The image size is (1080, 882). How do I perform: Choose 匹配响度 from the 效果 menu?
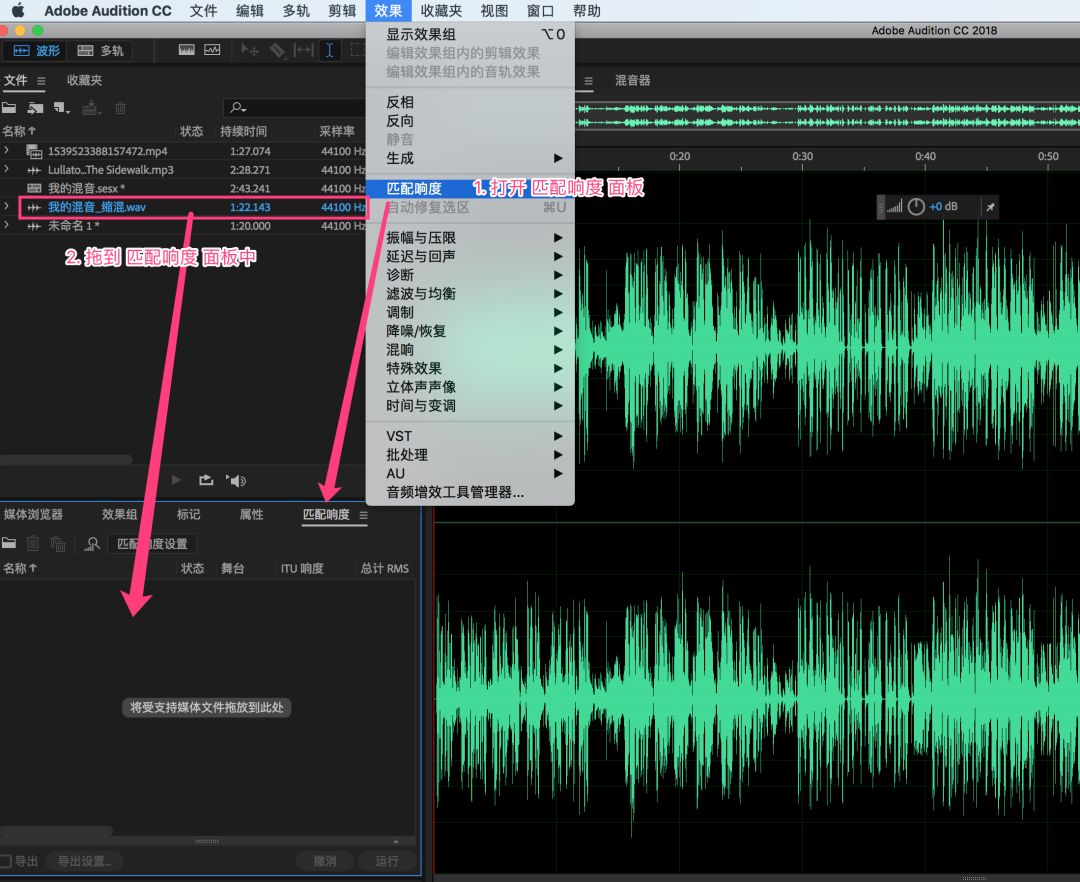coord(414,188)
